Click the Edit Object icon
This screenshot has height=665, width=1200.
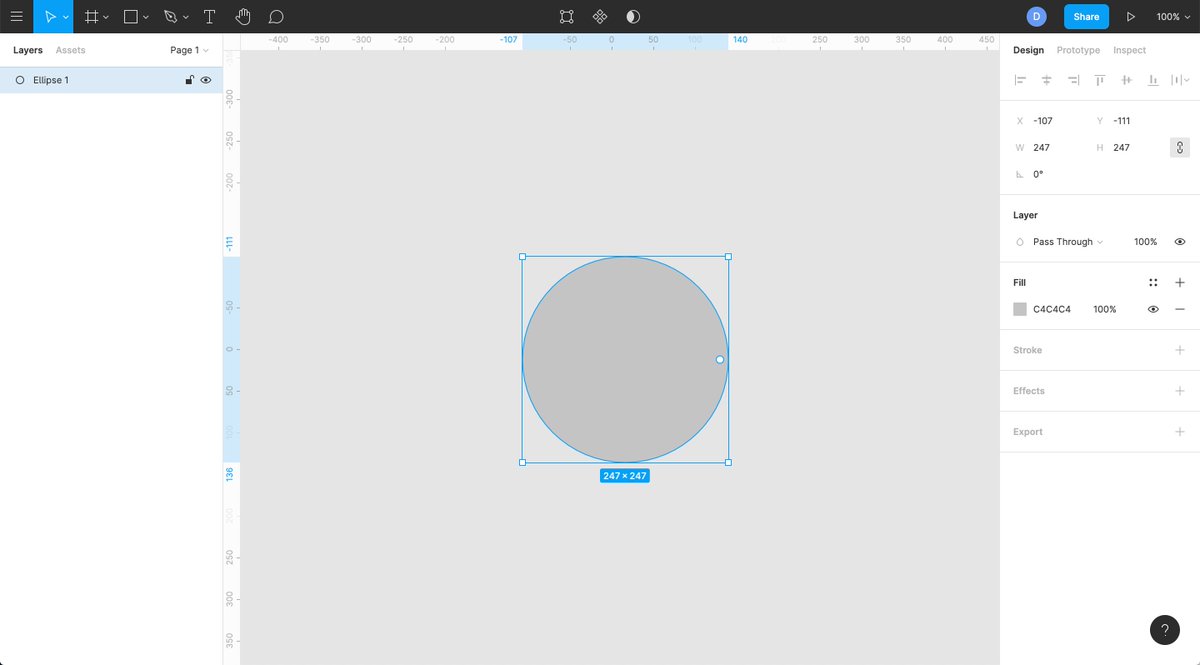[x=567, y=16]
